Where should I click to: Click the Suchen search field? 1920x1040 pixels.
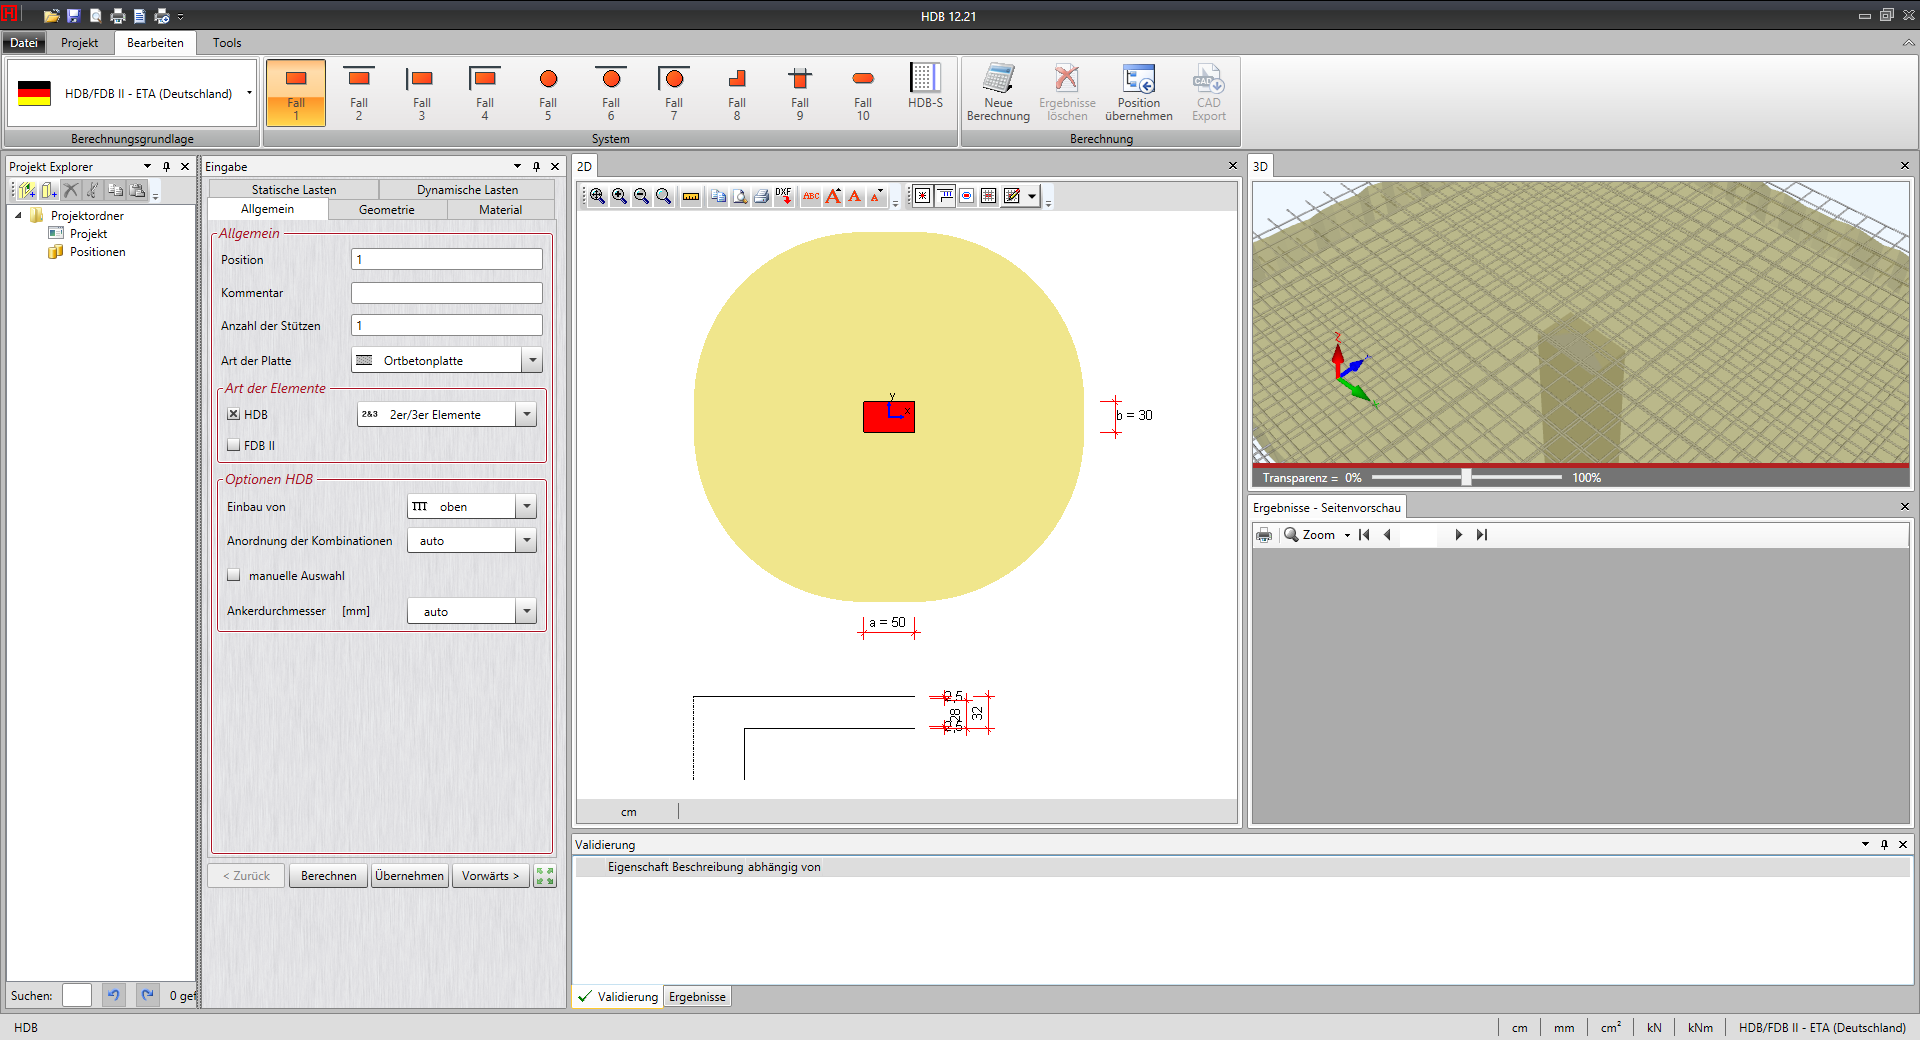[77, 995]
